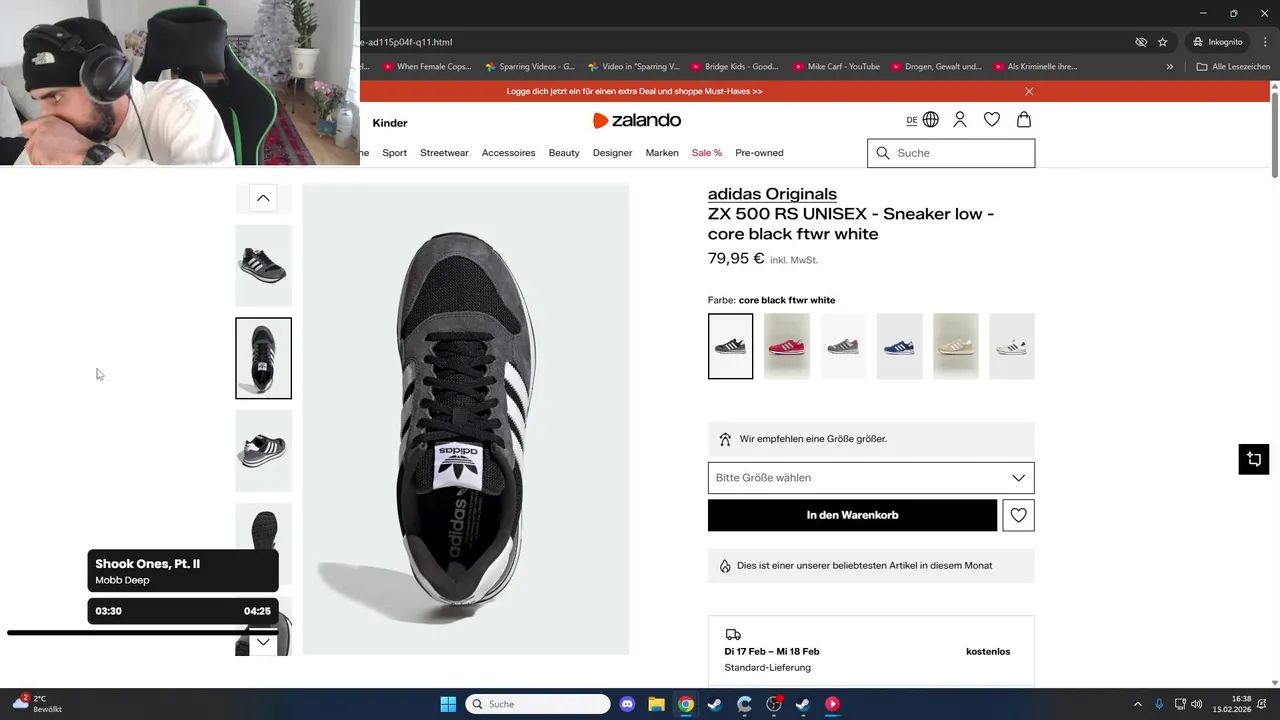Screen dimensions: 1280x720
Task: Open the wishlist heart in header
Action: click(x=992, y=120)
